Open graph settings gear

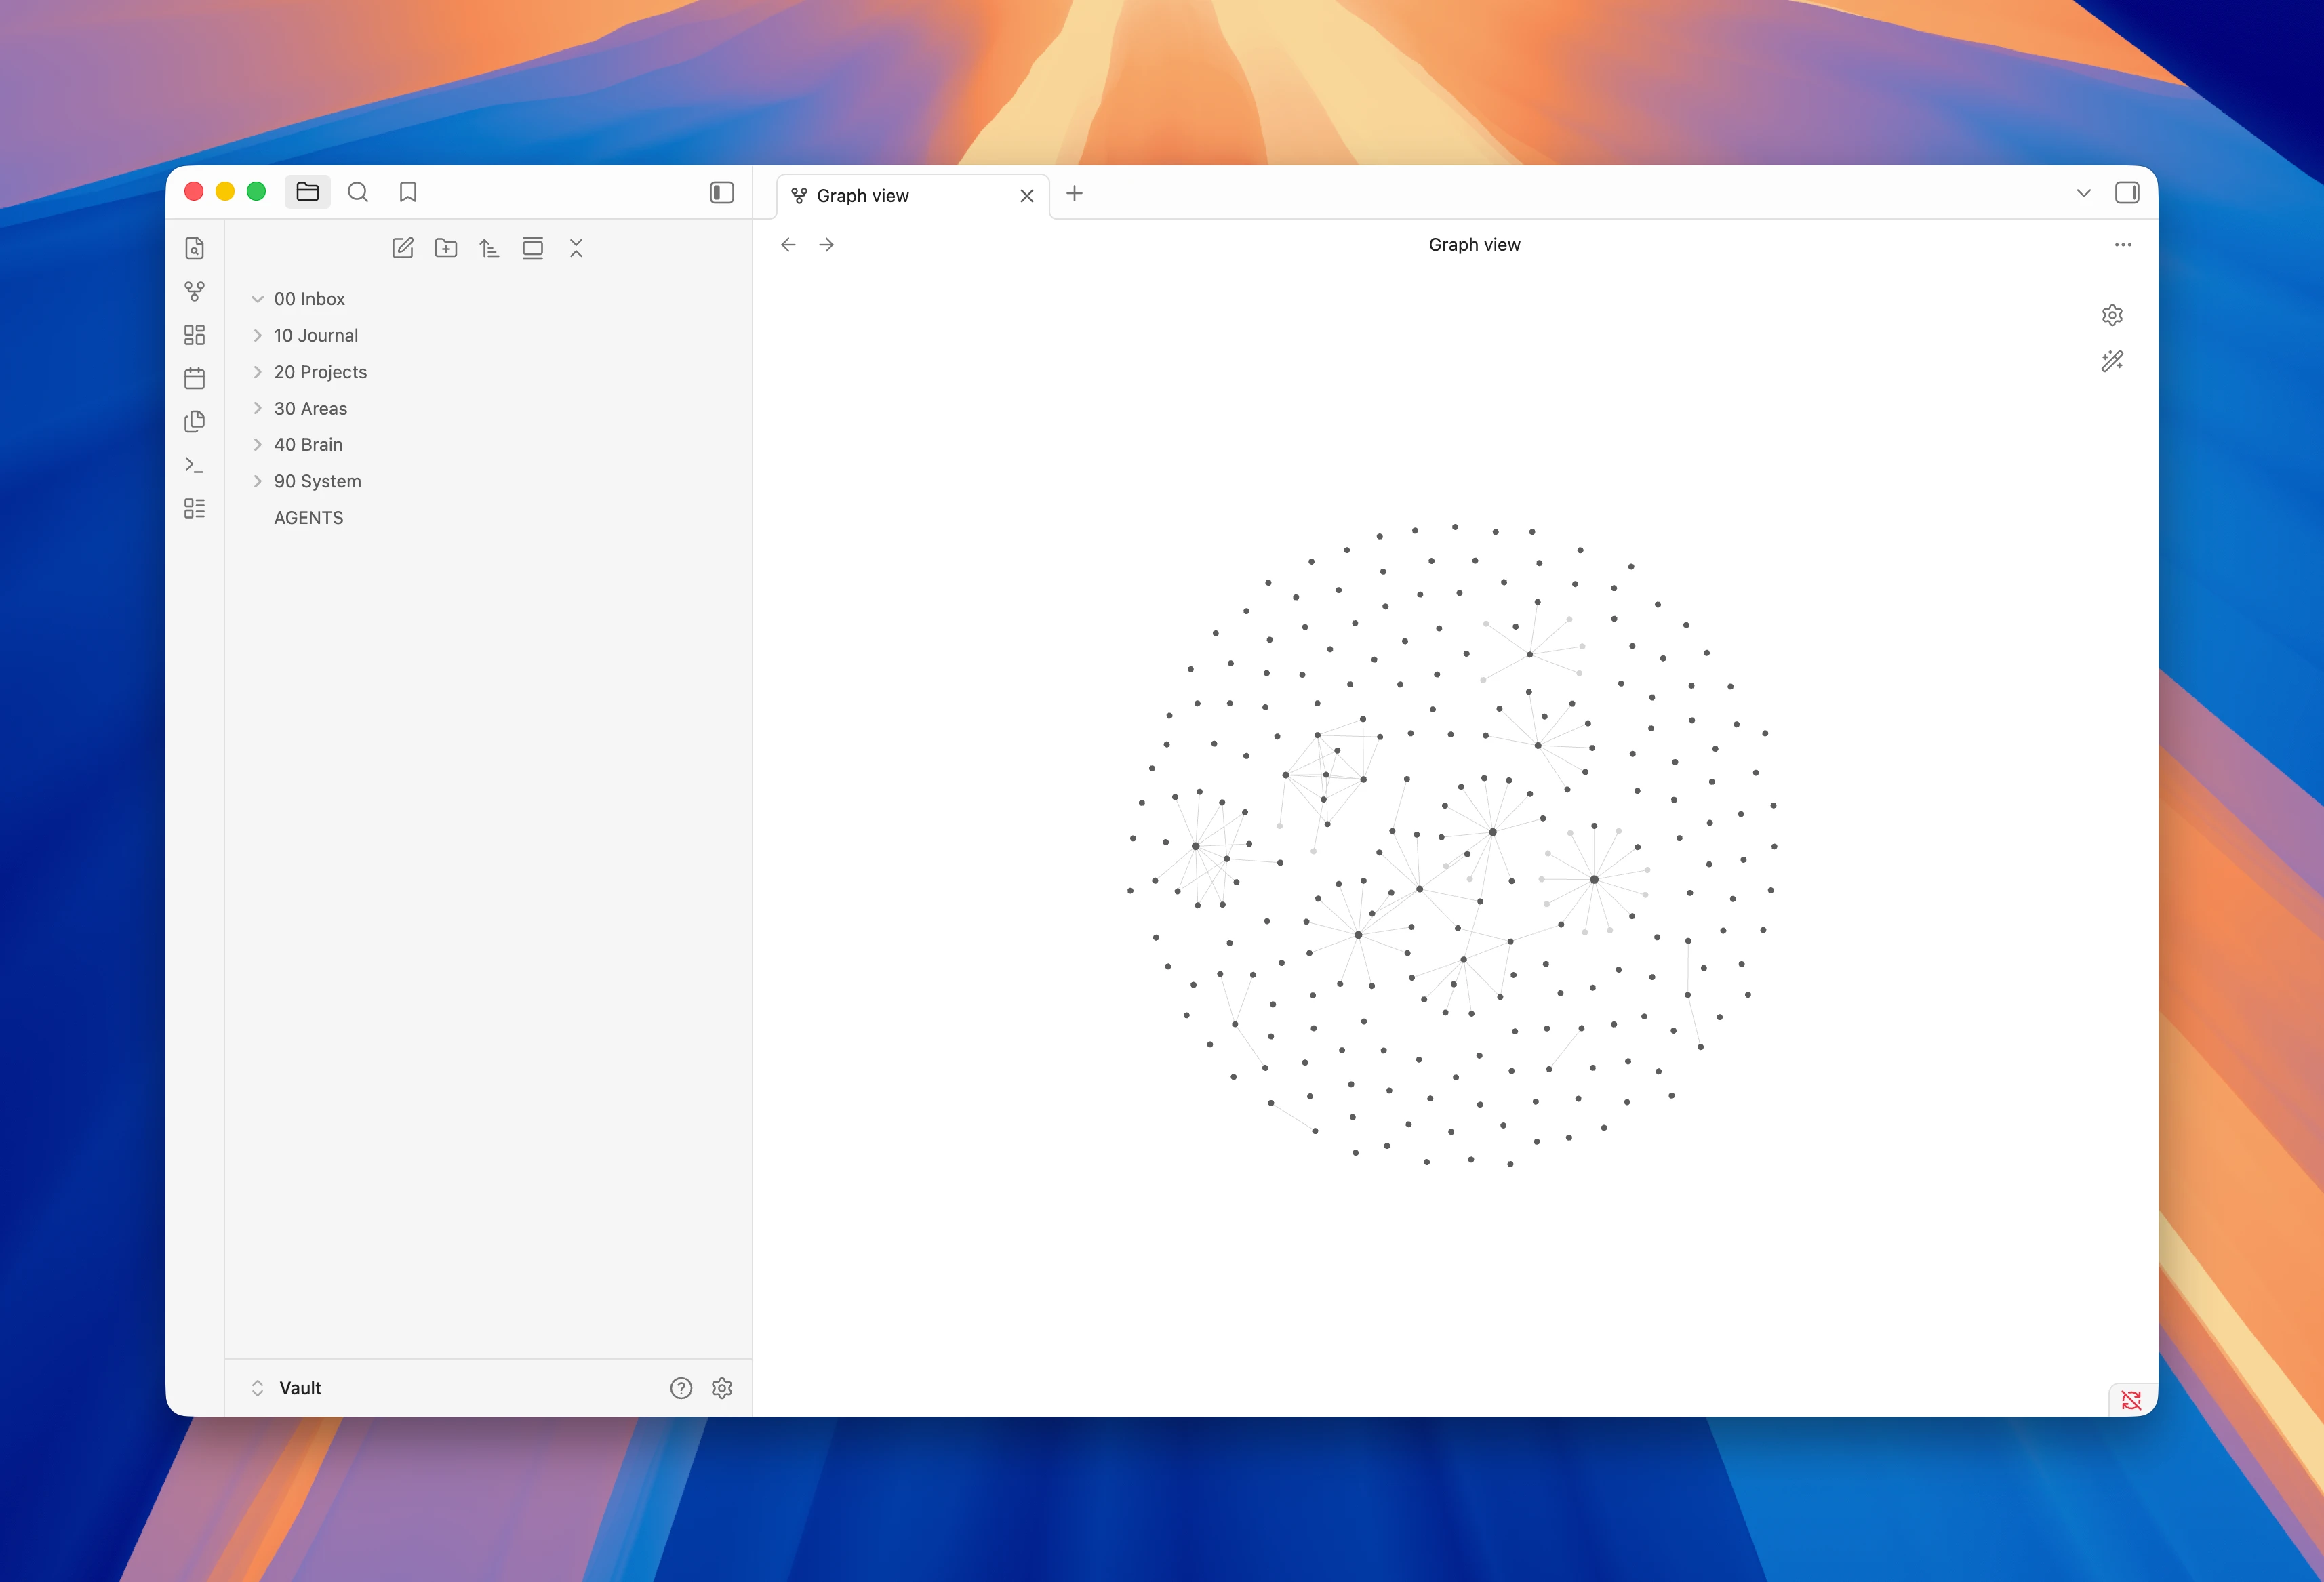(2112, 315)
